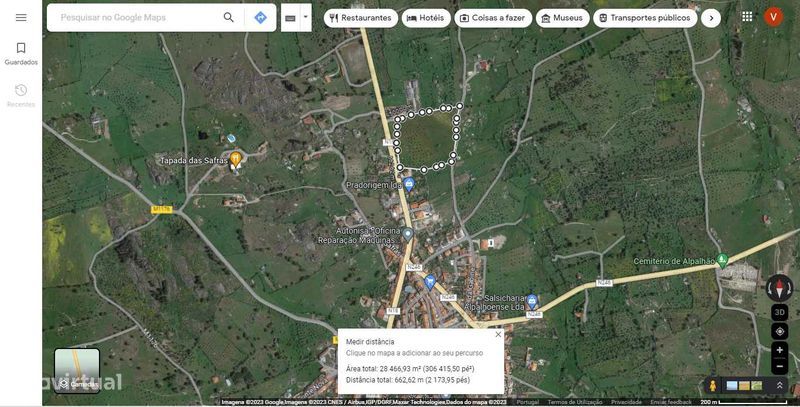Click the Salsicharia Alpalhoense Lda label
Viewport: 800px width, 407px height.
click(496, 302)
